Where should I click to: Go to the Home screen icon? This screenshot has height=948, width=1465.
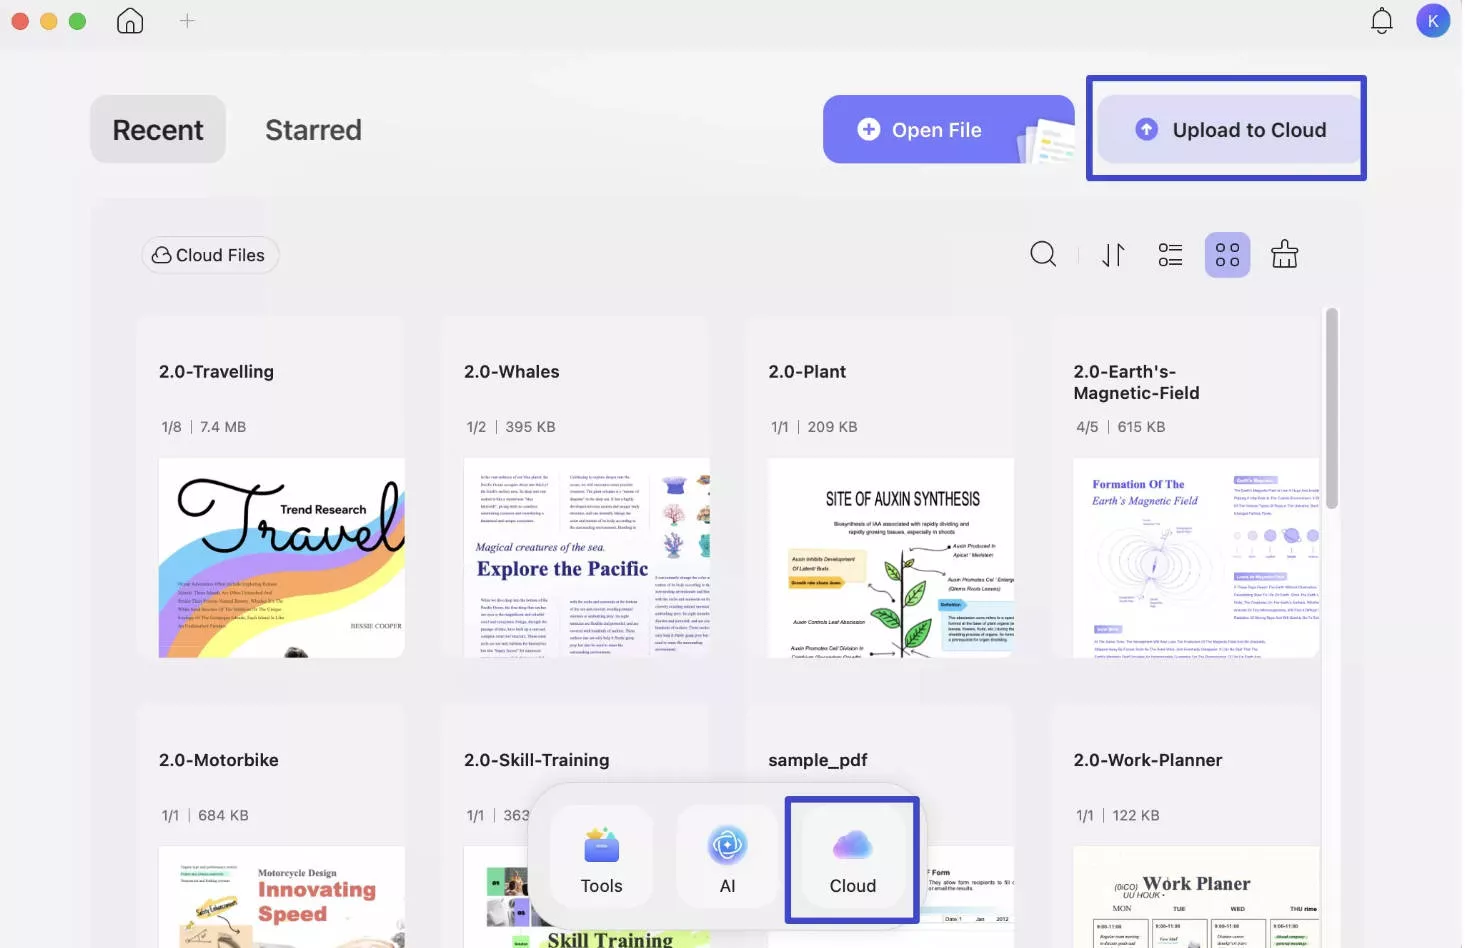coord(130,21)
